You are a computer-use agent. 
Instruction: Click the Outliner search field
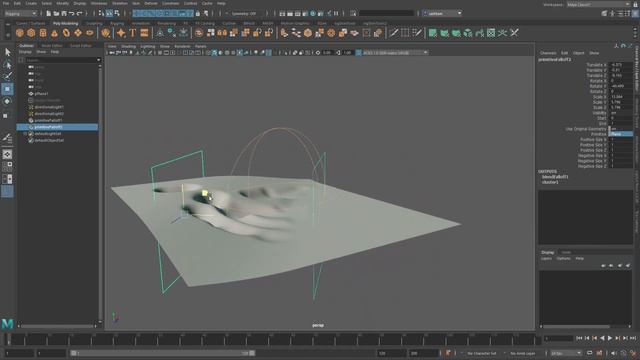(x=60, y=60)
